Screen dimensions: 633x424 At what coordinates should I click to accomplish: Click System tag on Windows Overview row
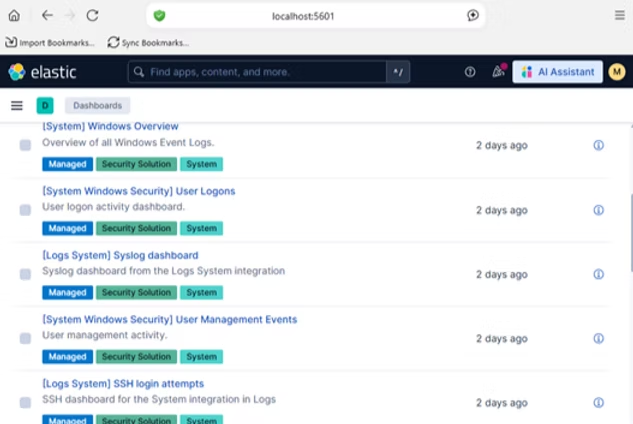pos(201,164)
